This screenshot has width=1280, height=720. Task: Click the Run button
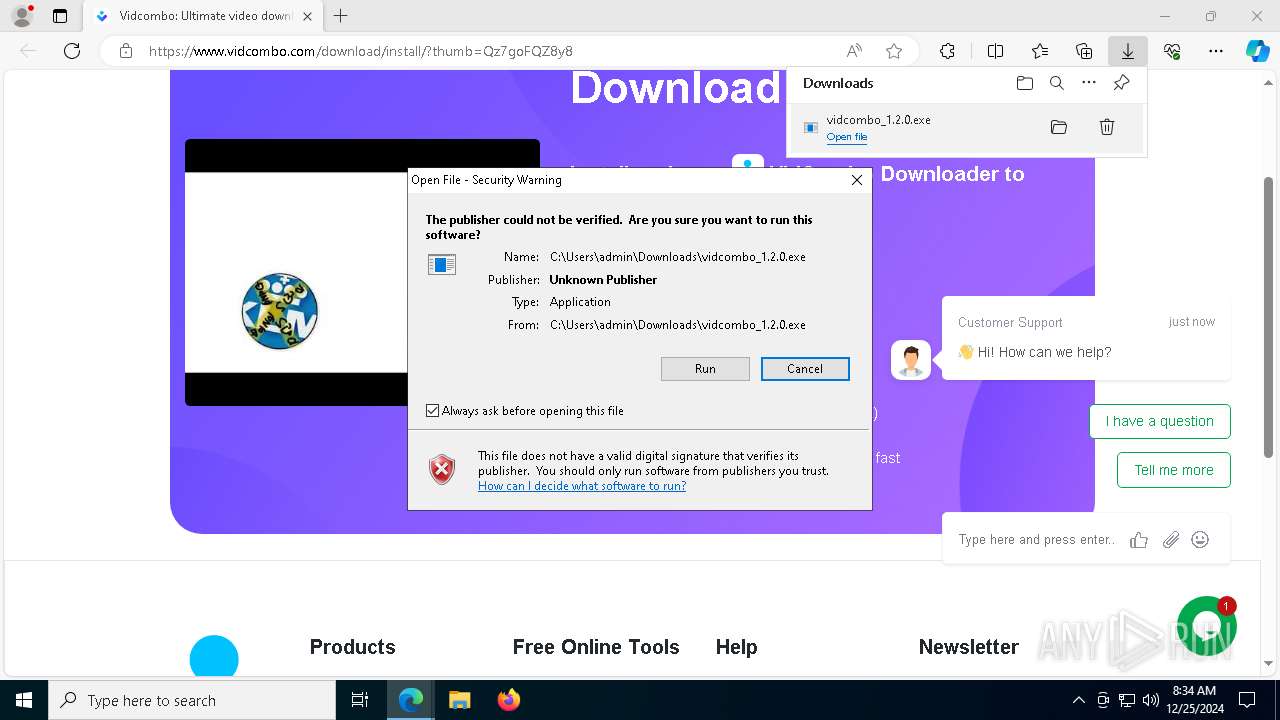tap(705, 369)
